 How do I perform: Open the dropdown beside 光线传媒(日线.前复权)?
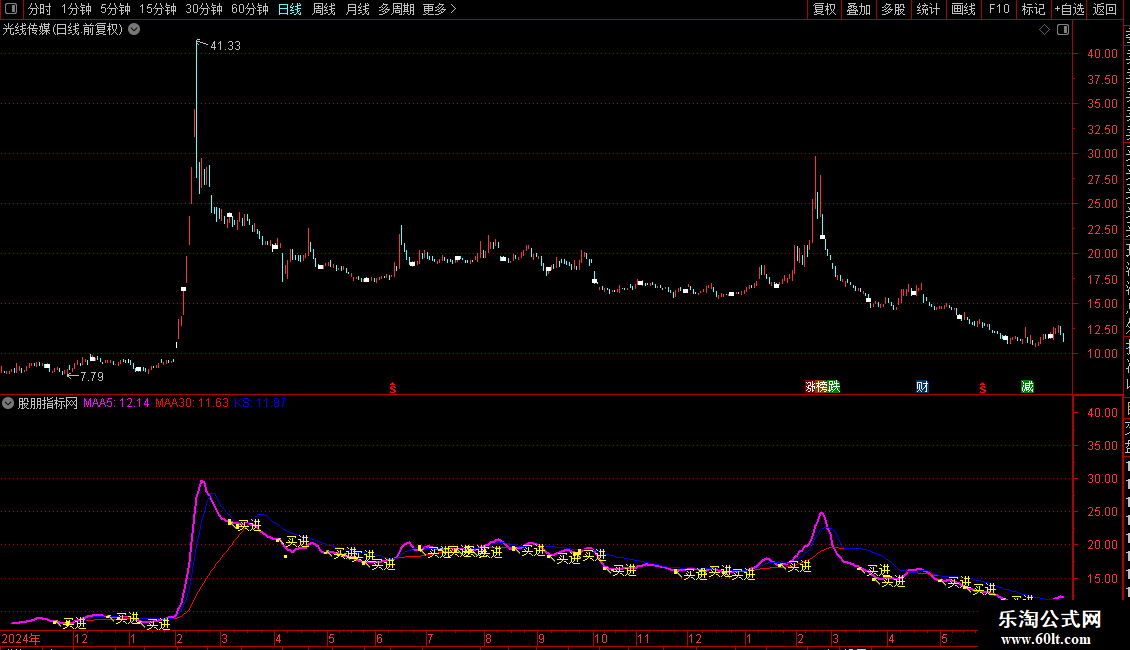click(x=134, y=30)
